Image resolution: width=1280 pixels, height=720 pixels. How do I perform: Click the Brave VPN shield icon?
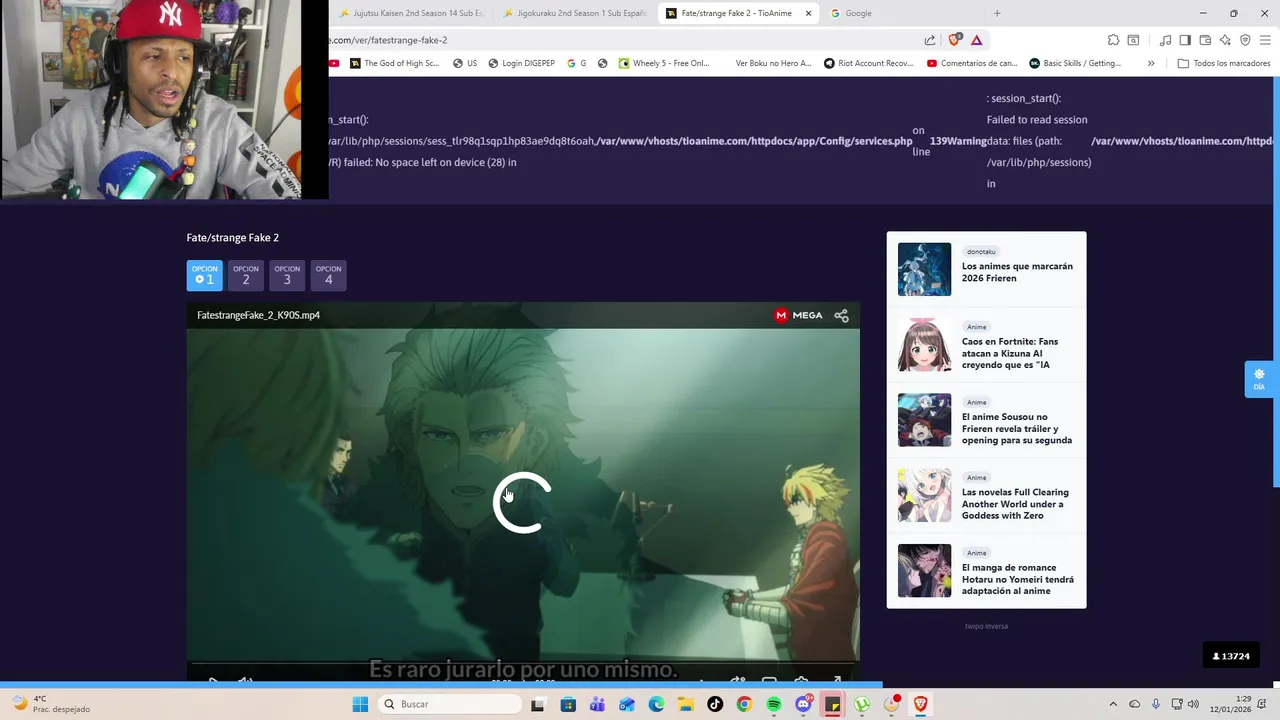[x=1245, y=40]
